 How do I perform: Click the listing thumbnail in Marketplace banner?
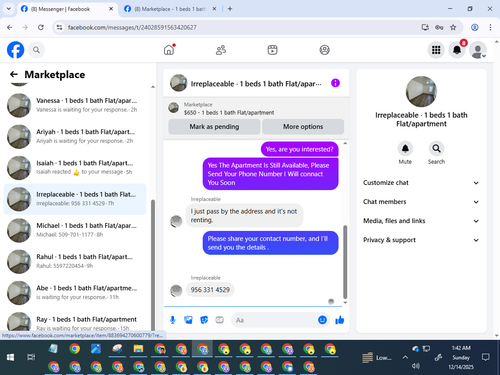click(x=173, y=108)
